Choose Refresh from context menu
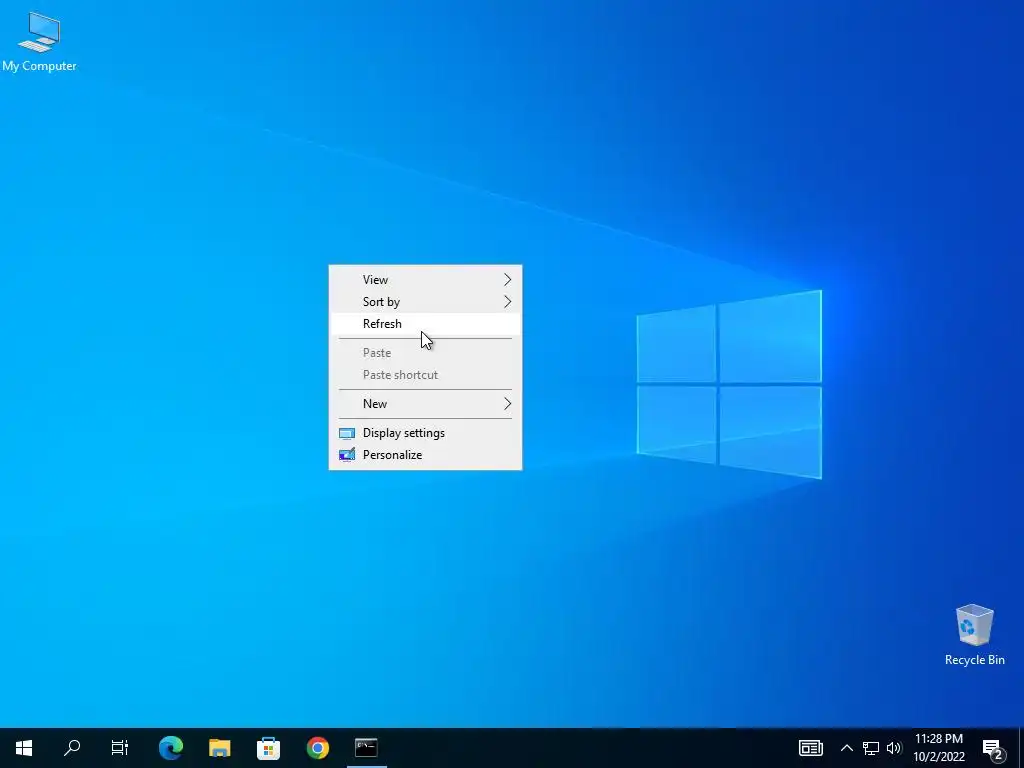 425,324
